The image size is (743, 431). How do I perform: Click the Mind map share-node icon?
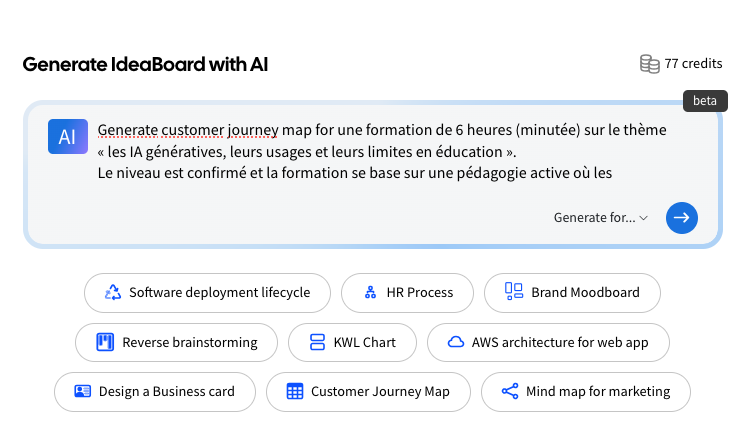(510, 392)
